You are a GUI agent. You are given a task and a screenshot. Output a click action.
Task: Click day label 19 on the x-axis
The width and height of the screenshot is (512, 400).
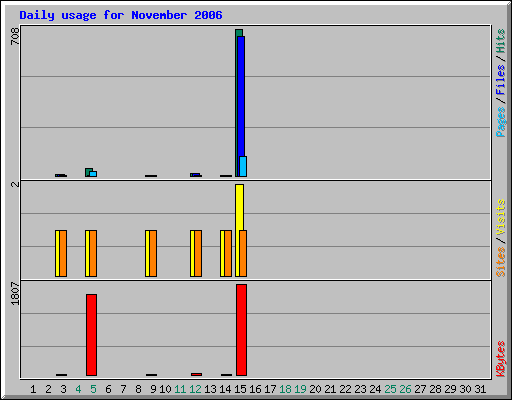(300, 389)
